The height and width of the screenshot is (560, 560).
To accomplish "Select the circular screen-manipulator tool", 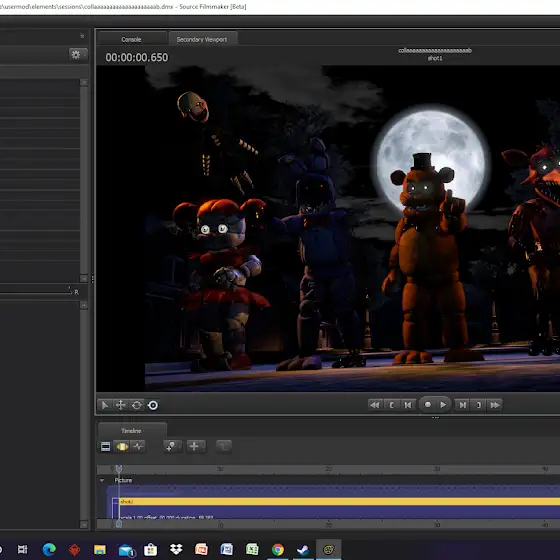I will 153,405.
